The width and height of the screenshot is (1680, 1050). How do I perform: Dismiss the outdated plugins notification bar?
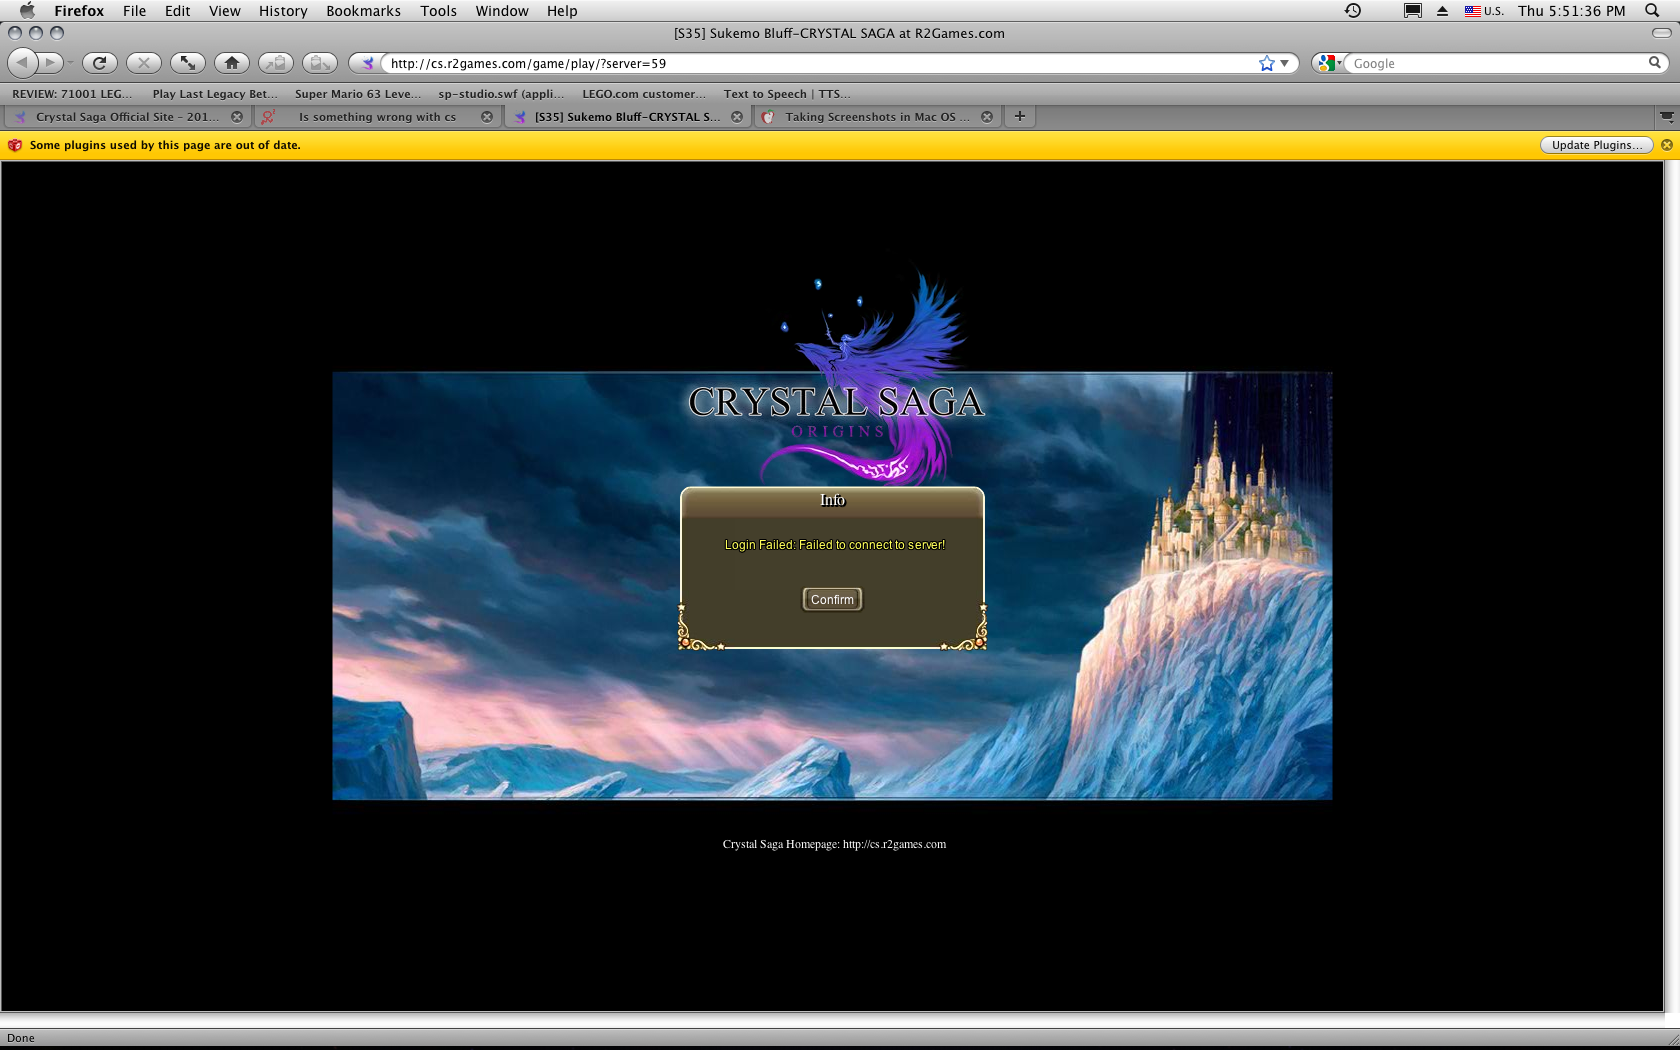click(x=1667, y=145)
